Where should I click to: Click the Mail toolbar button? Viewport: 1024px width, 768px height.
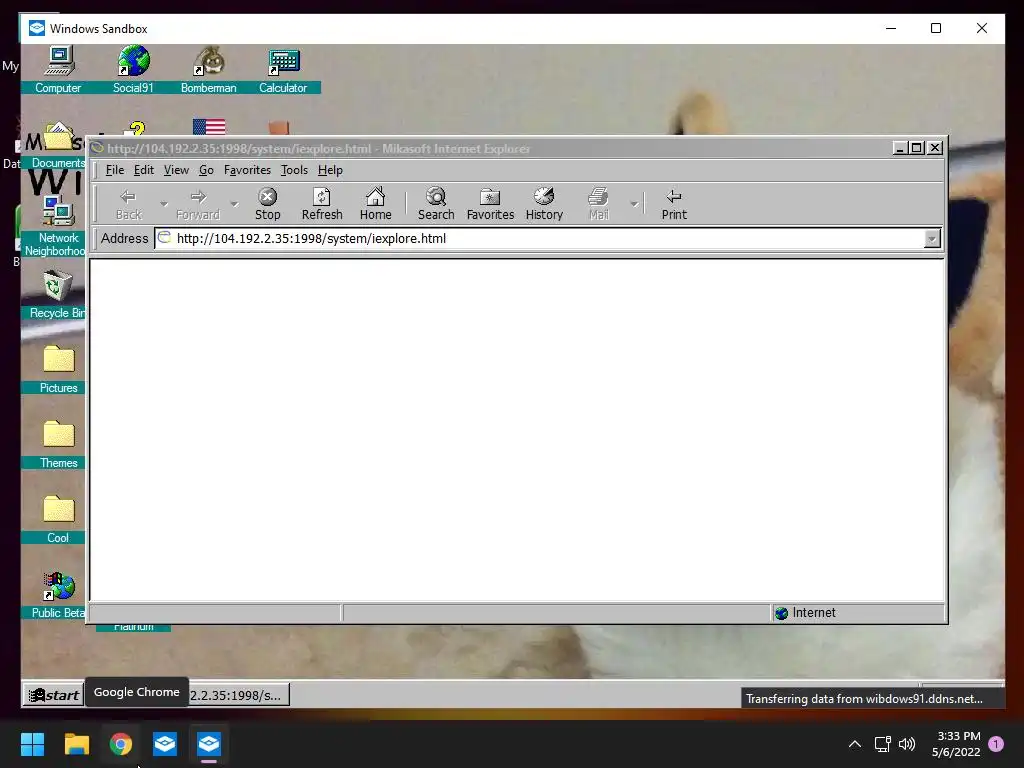(x=598, y=204)
